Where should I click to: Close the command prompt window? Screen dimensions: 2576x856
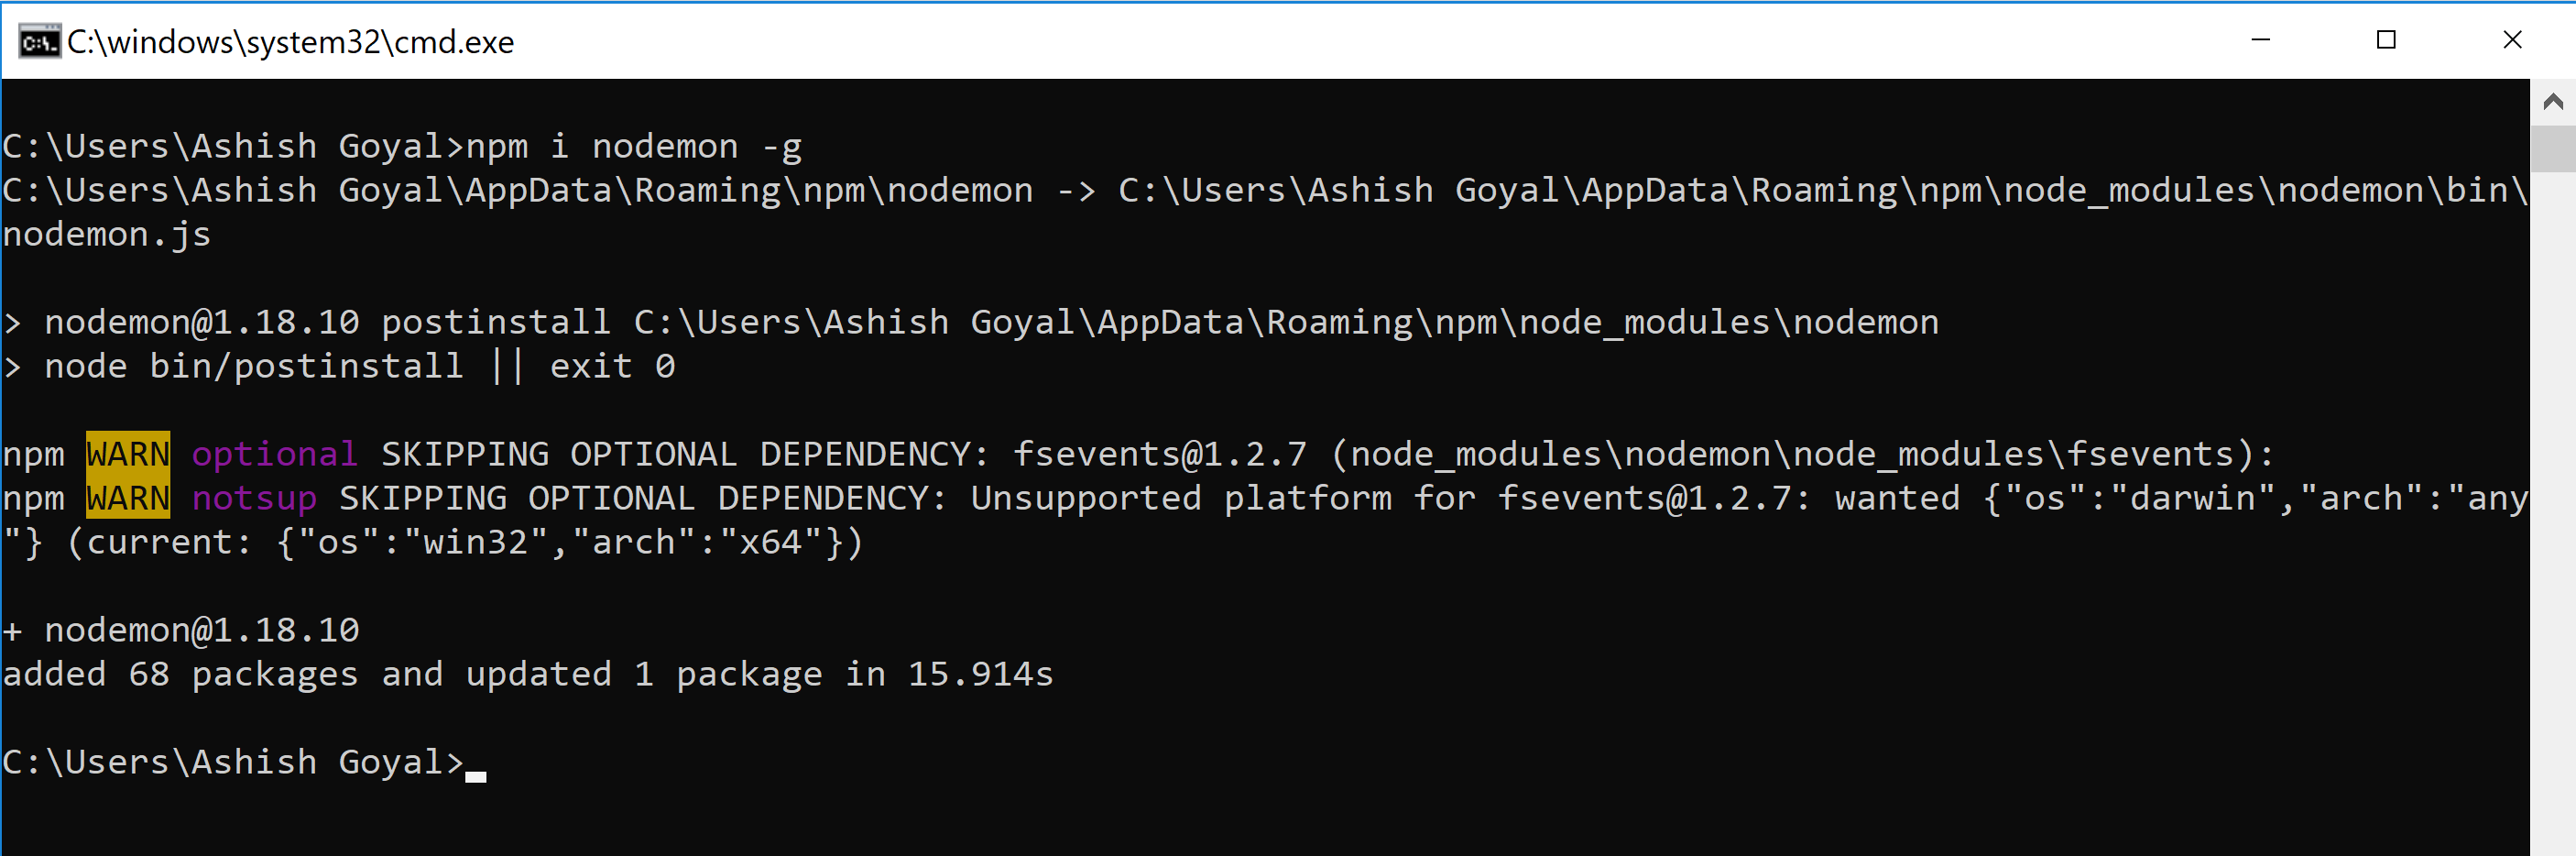[2512, 40]
